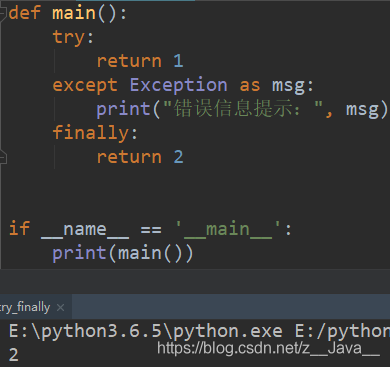Click the Exception class name
390x367 pixels.
tap(179, 85)
